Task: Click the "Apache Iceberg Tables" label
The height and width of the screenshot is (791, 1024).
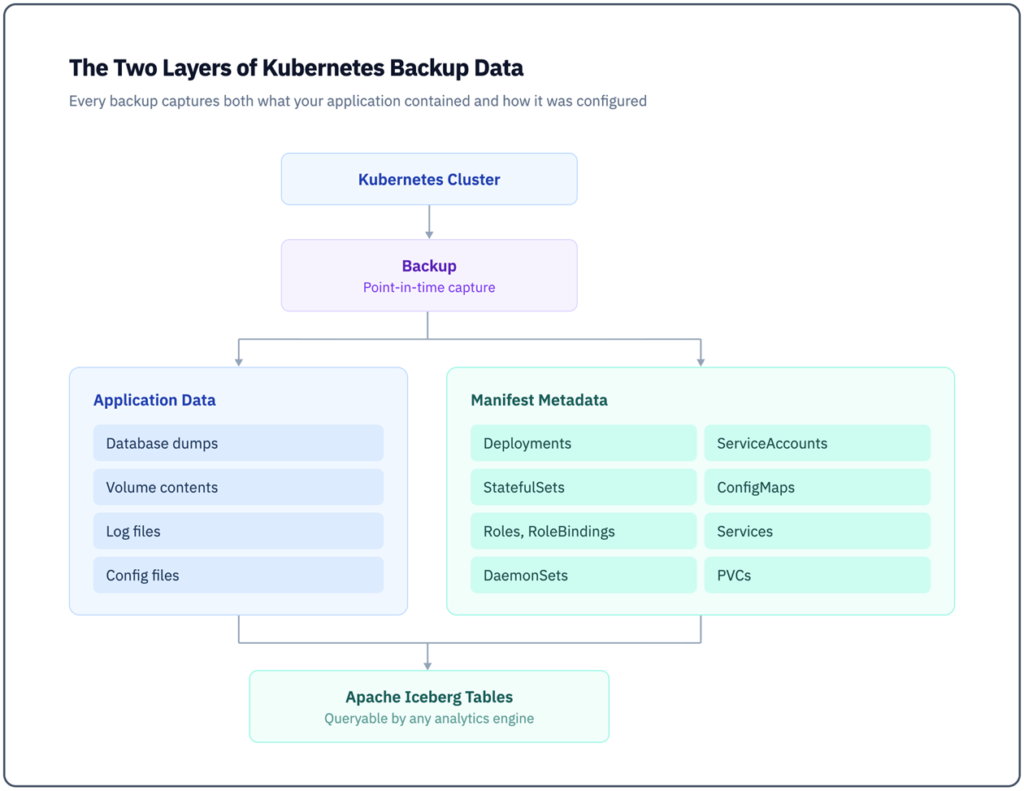Action: (x=429, y=697)
